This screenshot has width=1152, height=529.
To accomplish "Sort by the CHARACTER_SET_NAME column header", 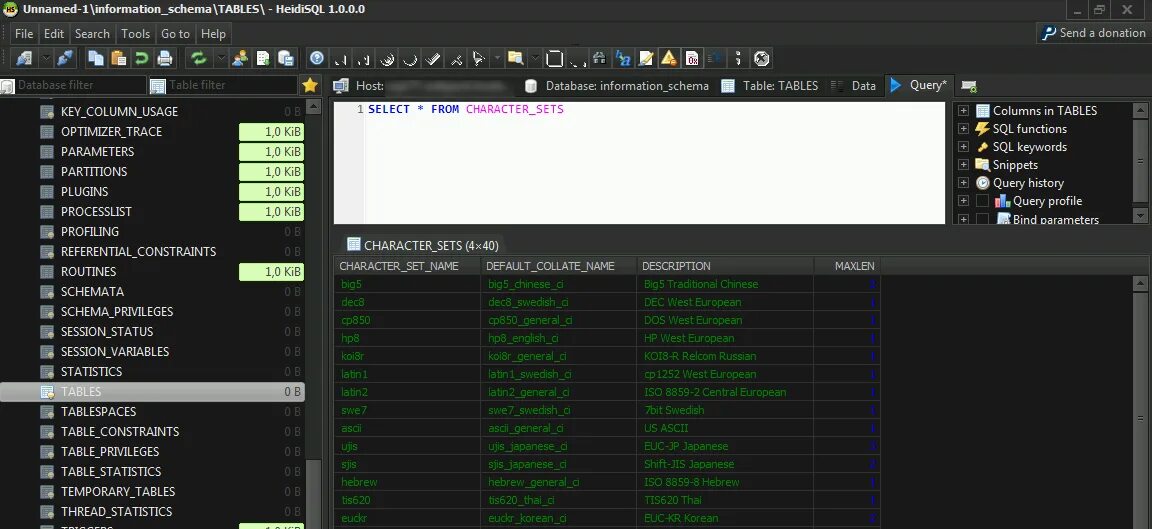I will pyautogui.click(x=407, y=266).
